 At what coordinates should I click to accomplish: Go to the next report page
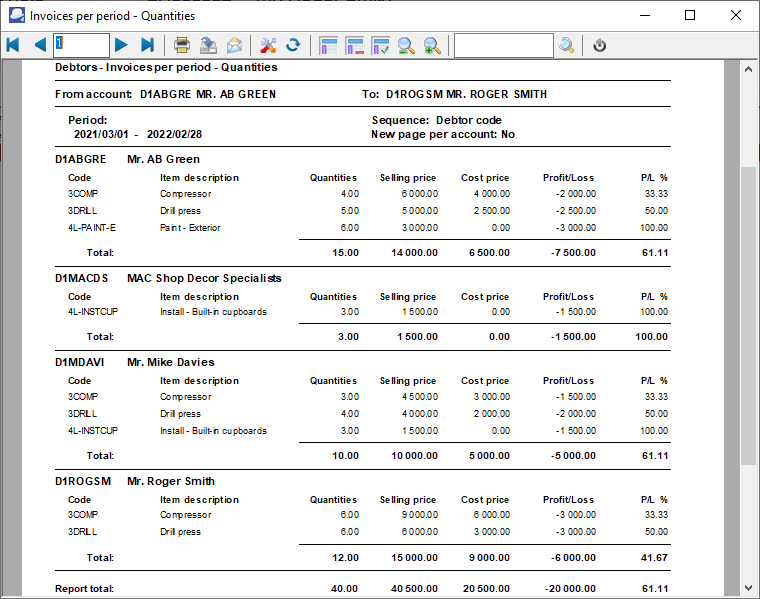(121, 45)
